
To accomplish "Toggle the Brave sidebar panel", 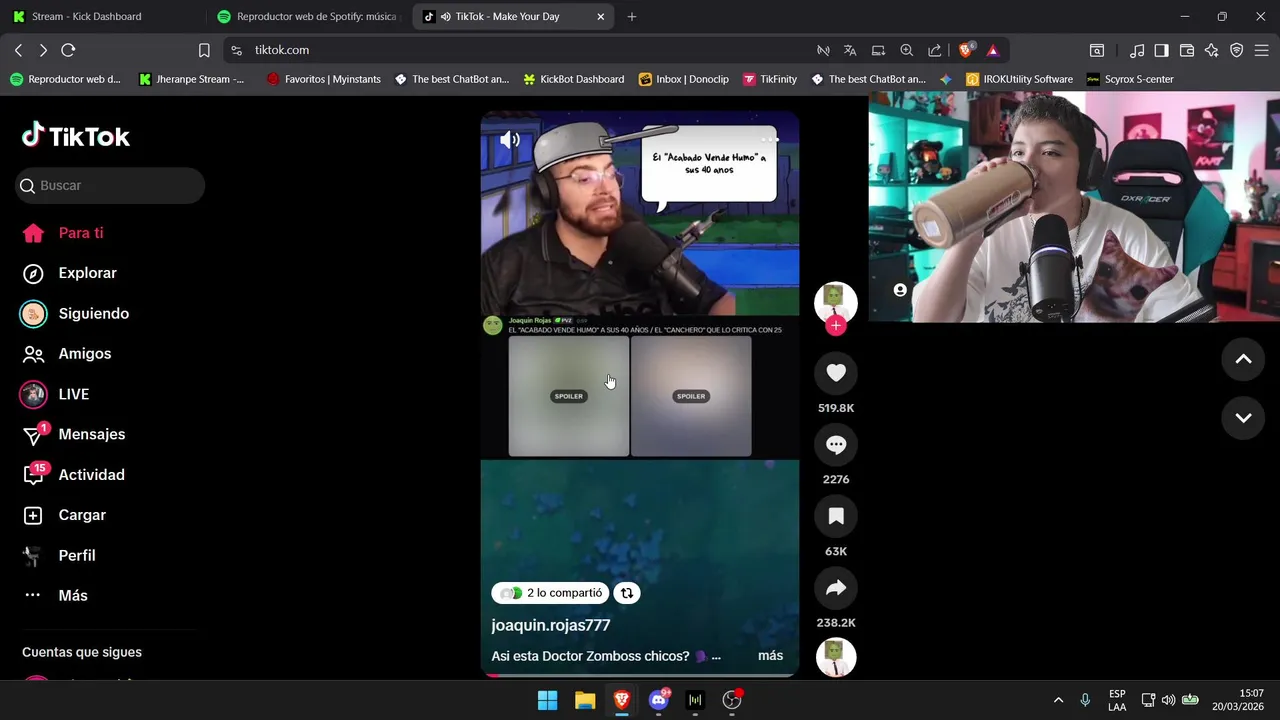I will pyautogui.click(x=1162, y=50).
